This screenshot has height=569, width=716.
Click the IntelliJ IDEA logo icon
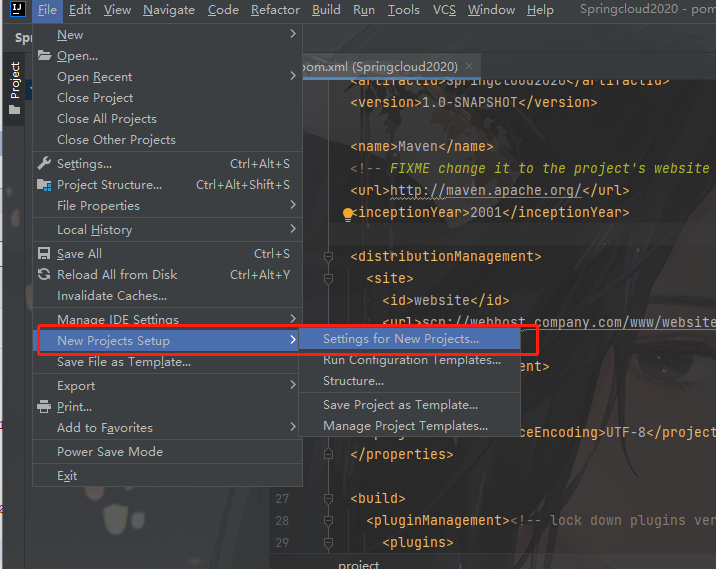pyautogui.click(x=17, y=8)
